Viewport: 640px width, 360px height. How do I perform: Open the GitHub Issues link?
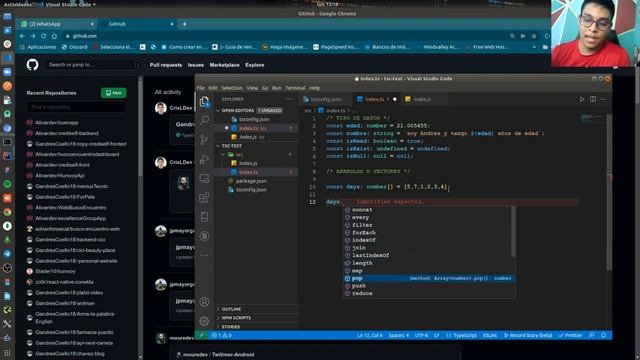pos(196,65)
